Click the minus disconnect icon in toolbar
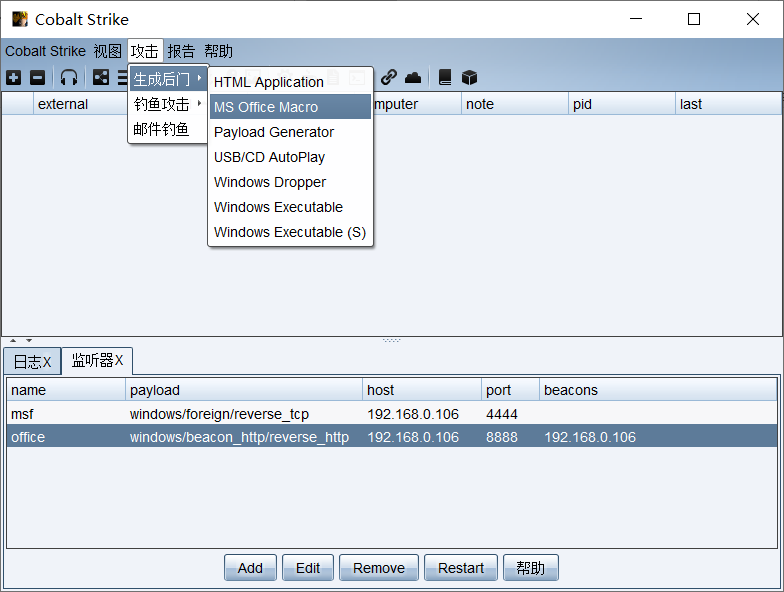Screen dimensions: 784x592 click(x=37, y=78)
